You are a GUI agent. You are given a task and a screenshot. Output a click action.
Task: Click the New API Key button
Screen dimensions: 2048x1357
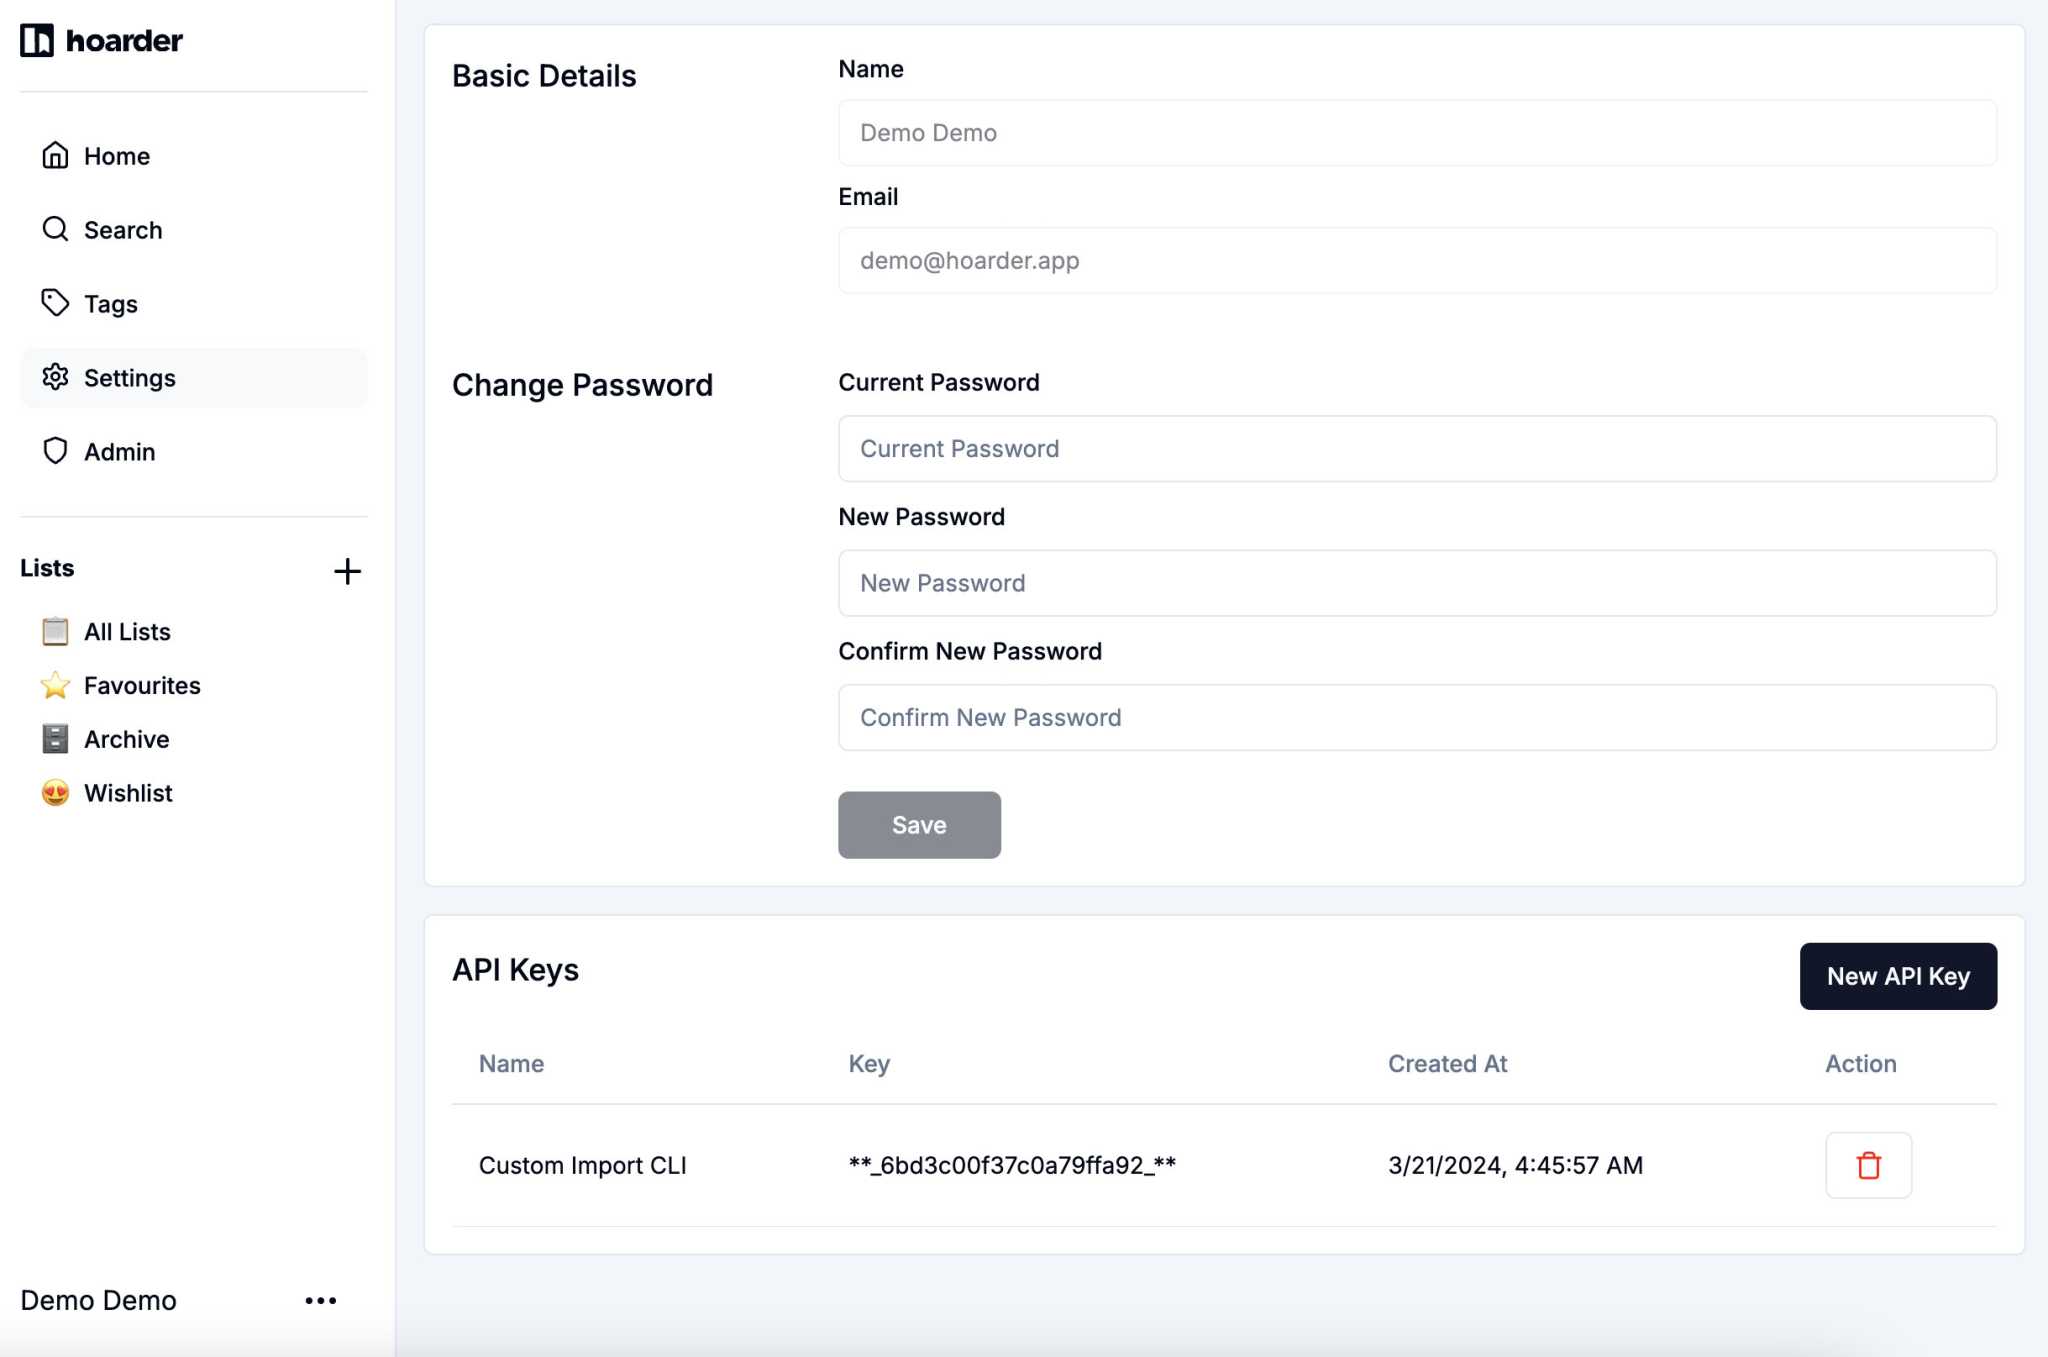[x=1897, y=976]
